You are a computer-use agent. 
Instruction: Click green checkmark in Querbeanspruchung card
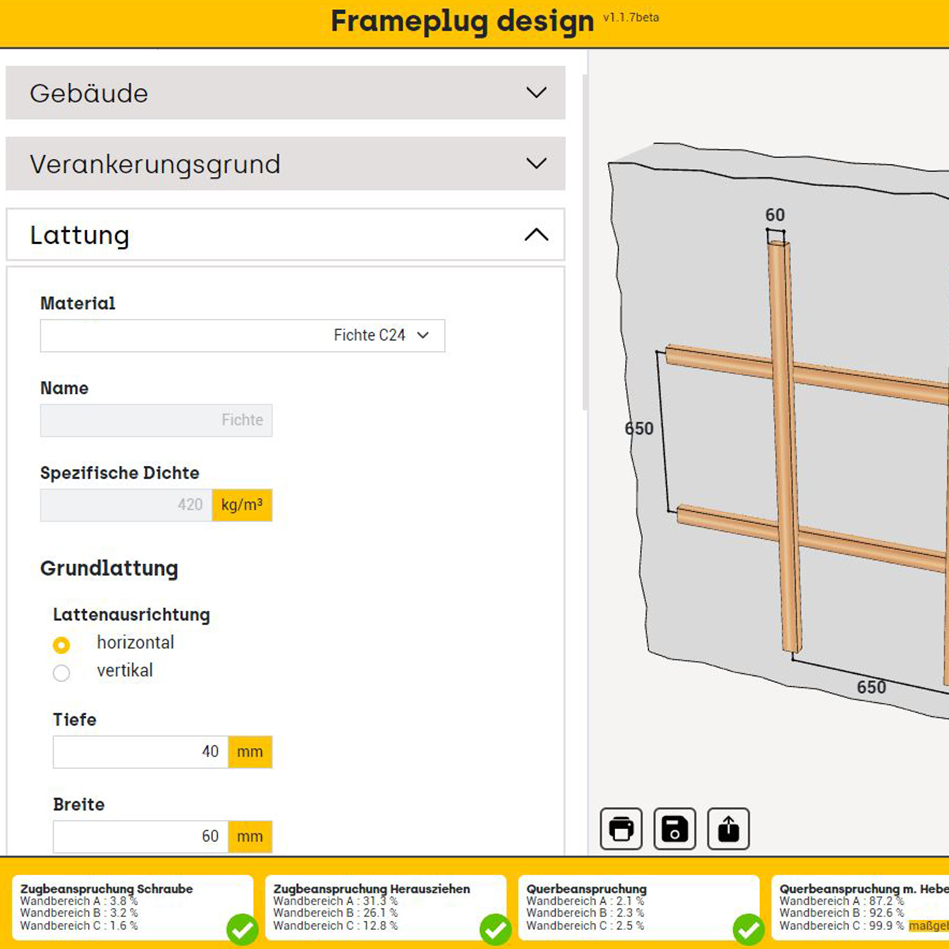tap(748, 929)
